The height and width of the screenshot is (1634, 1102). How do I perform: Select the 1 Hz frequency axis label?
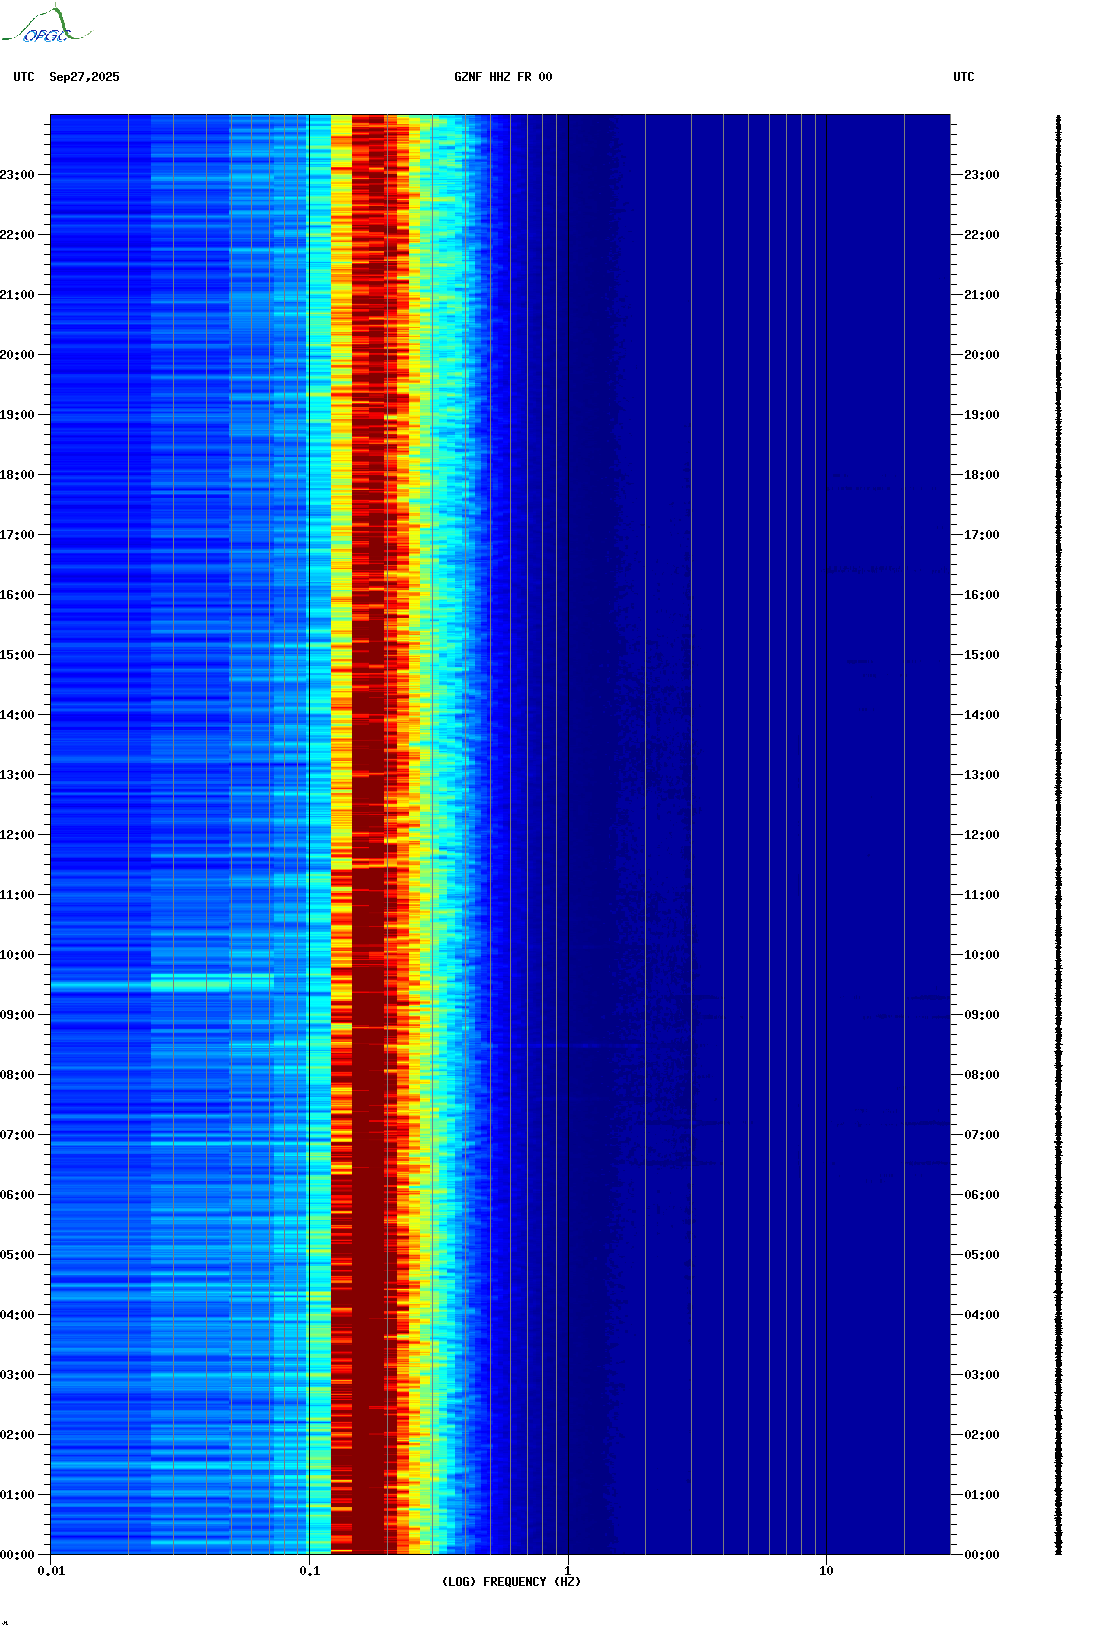tap(568, 1571)
